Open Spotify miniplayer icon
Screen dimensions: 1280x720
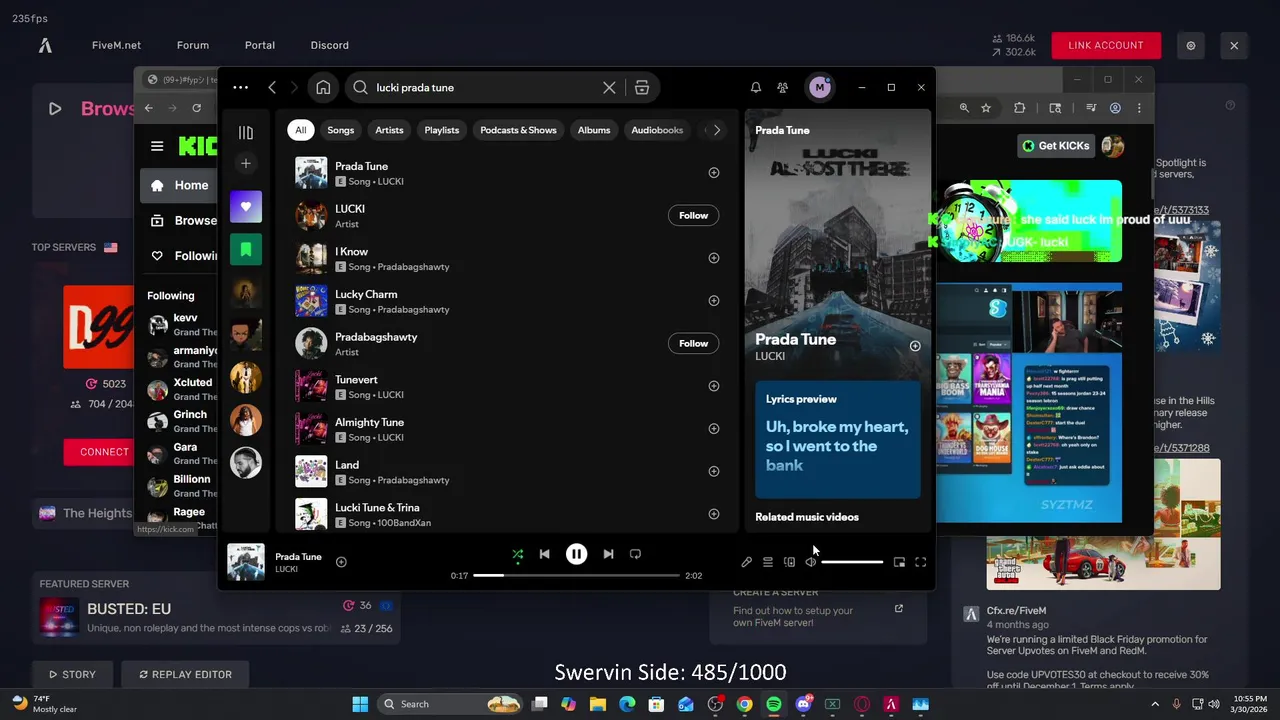(x=899, y=562)
